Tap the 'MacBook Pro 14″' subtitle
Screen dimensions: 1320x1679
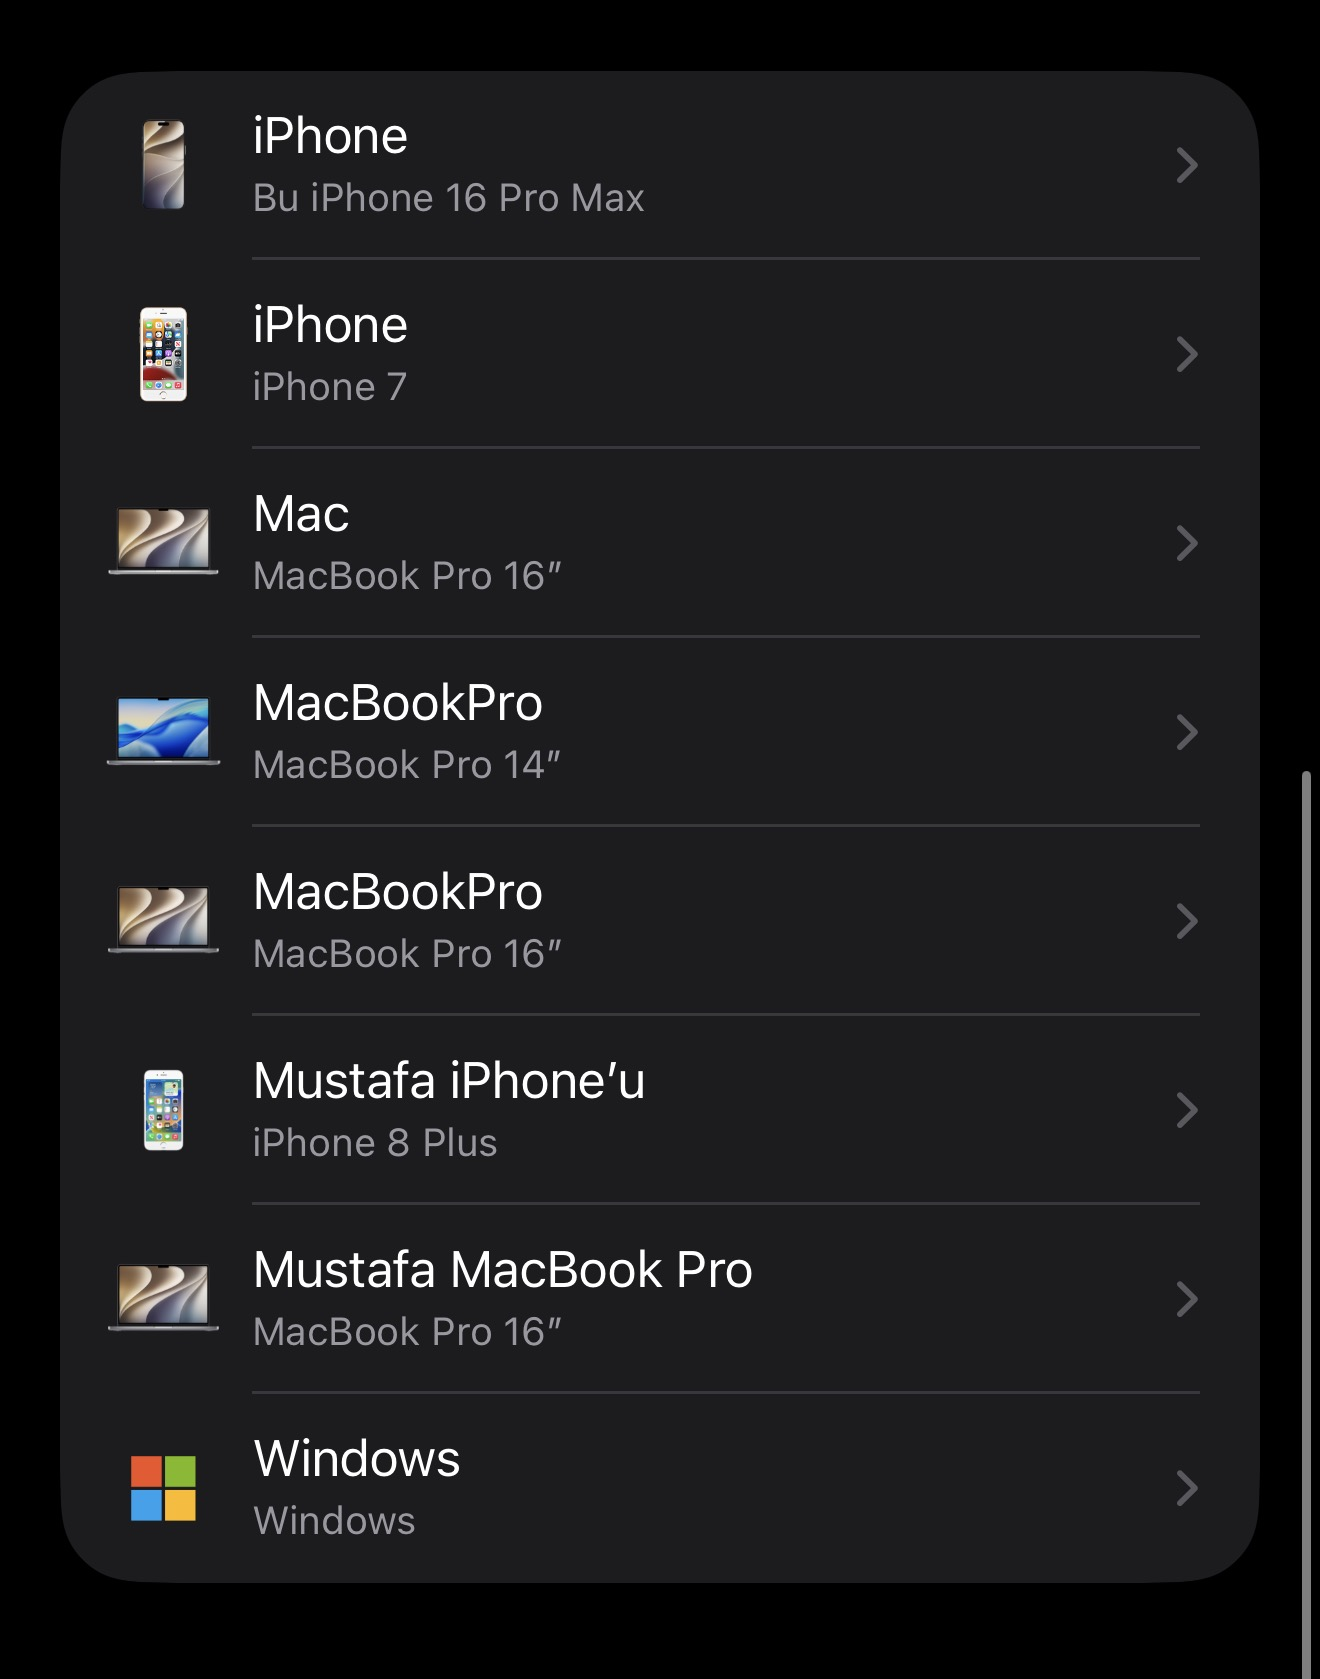coord(407,765)
